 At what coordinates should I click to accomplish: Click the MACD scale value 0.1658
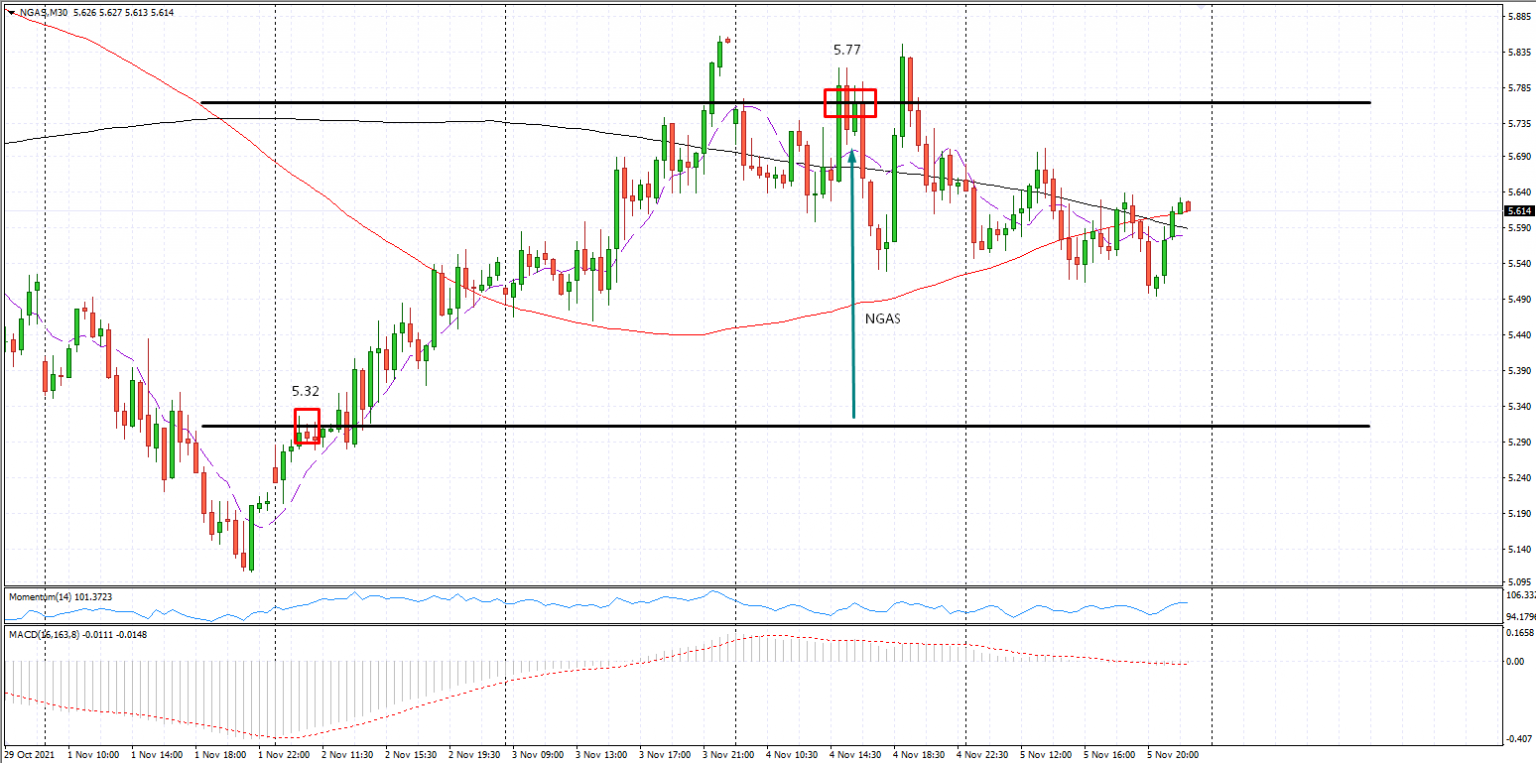tap(1521, 634)
